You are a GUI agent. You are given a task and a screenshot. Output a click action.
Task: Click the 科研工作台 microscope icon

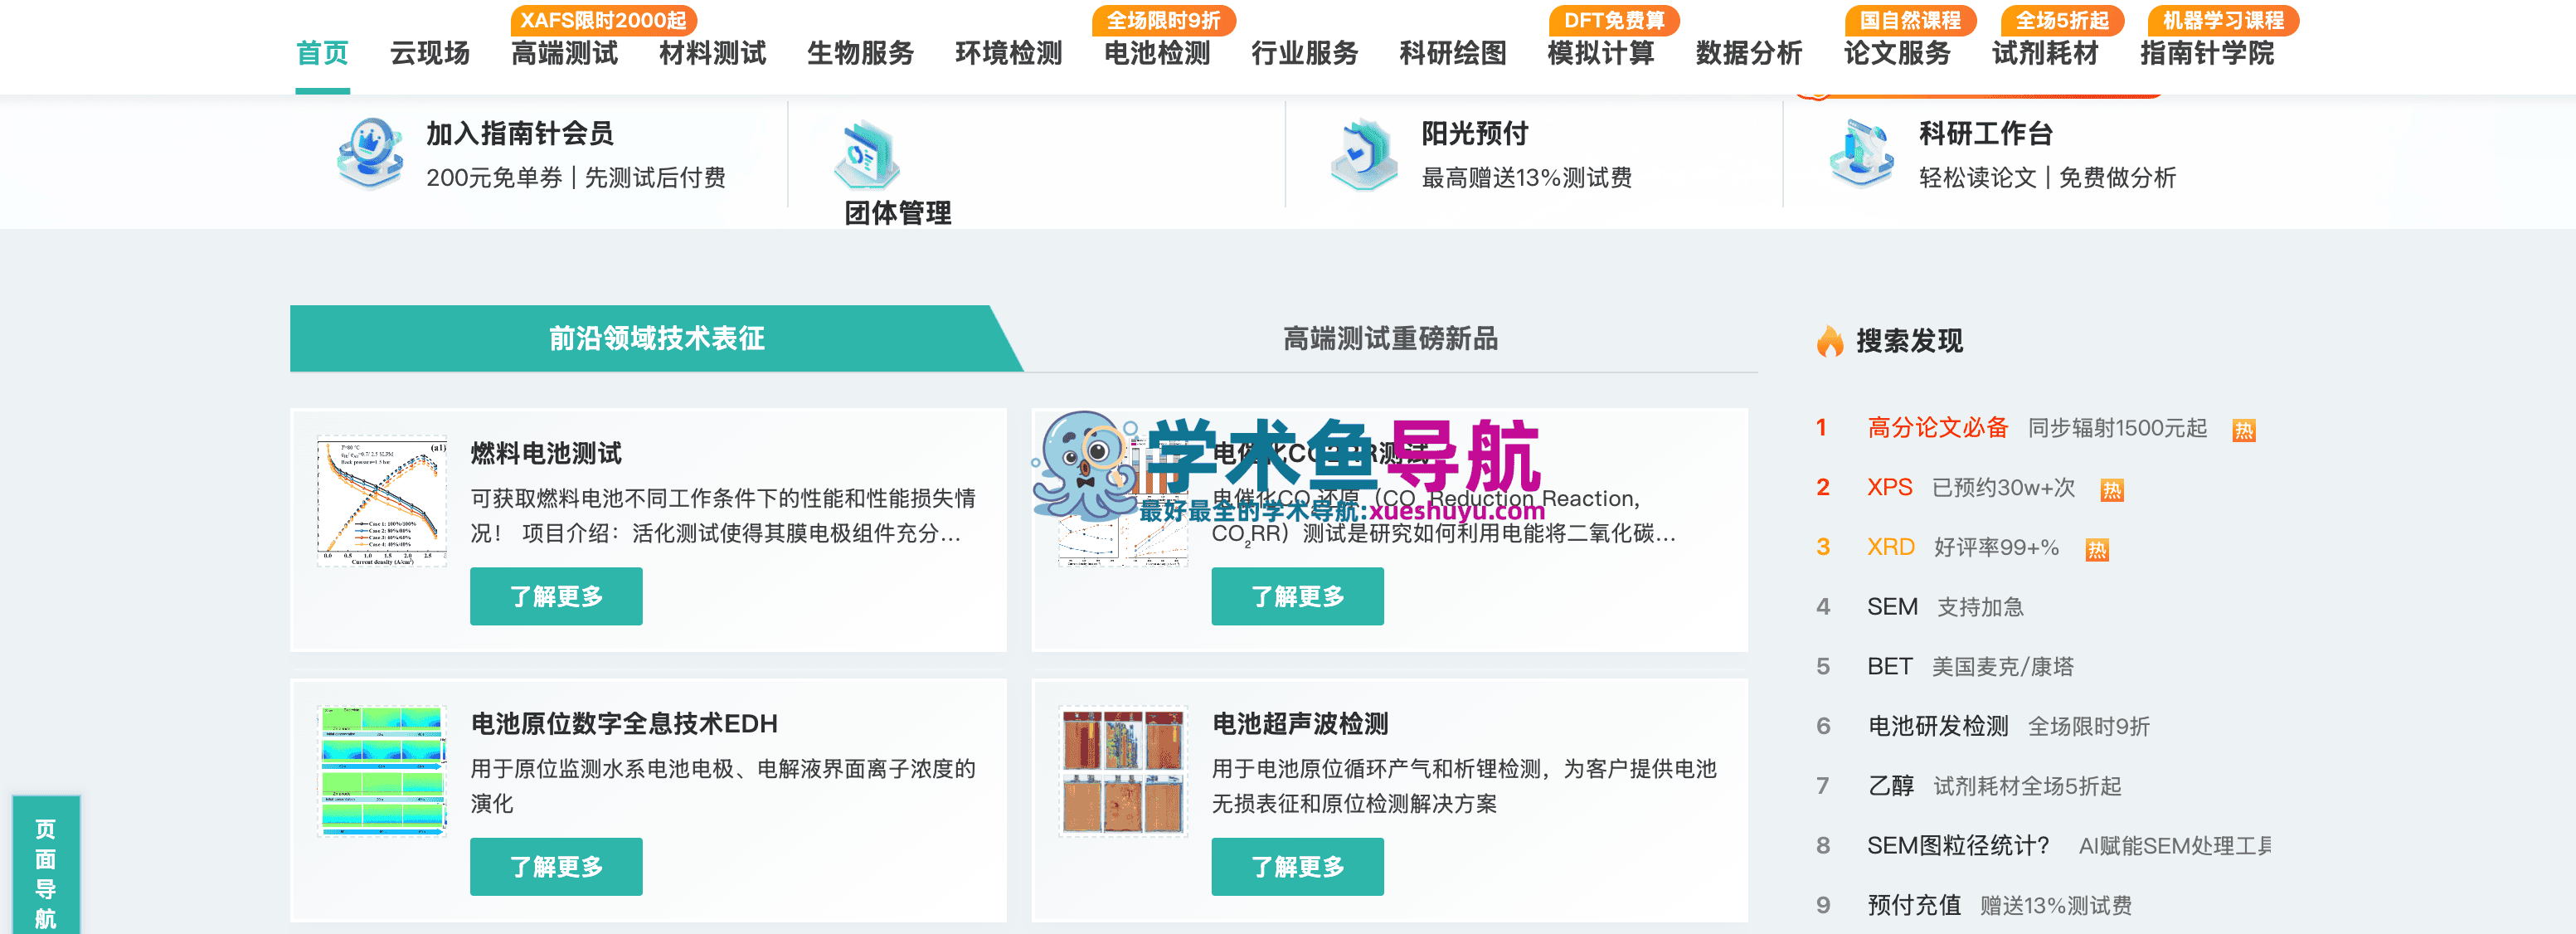[x=1861, y=154]
